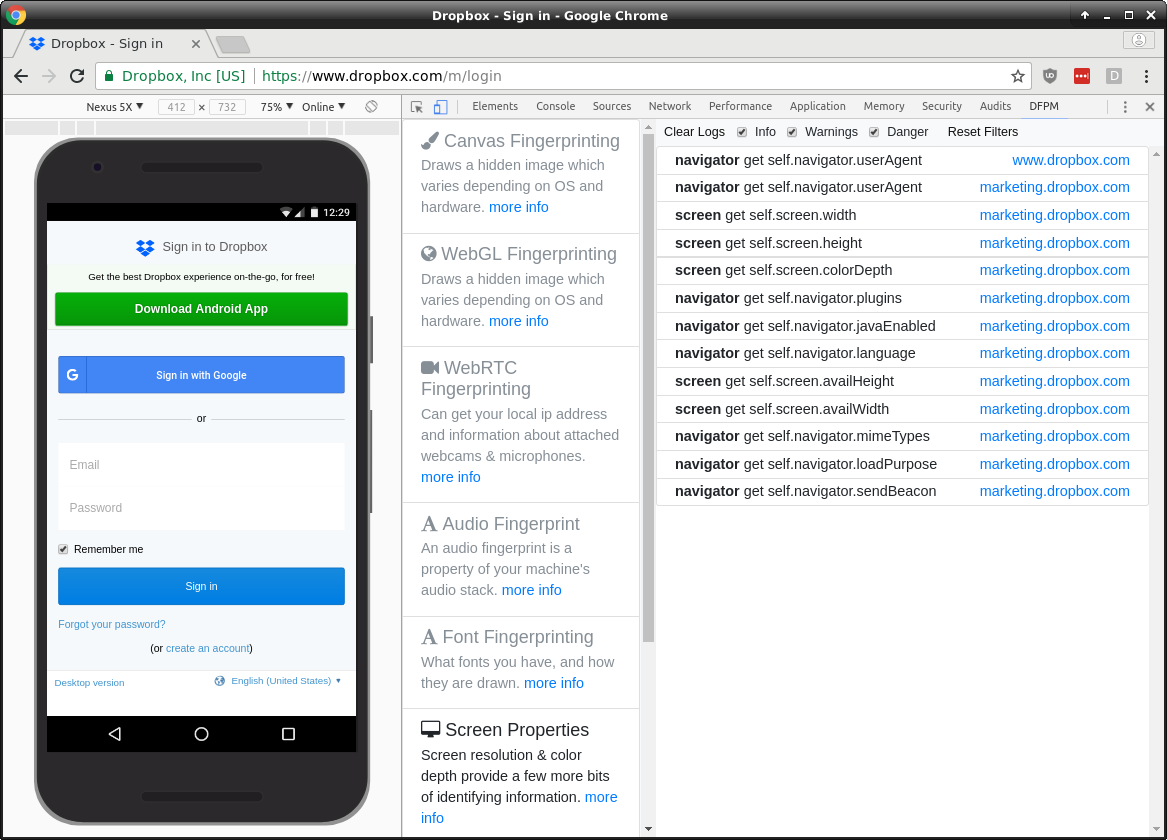Image resolution: width=1167 pixels, height=840 pixels.
Task: Open a new browser tab
Action: (233, 45)
